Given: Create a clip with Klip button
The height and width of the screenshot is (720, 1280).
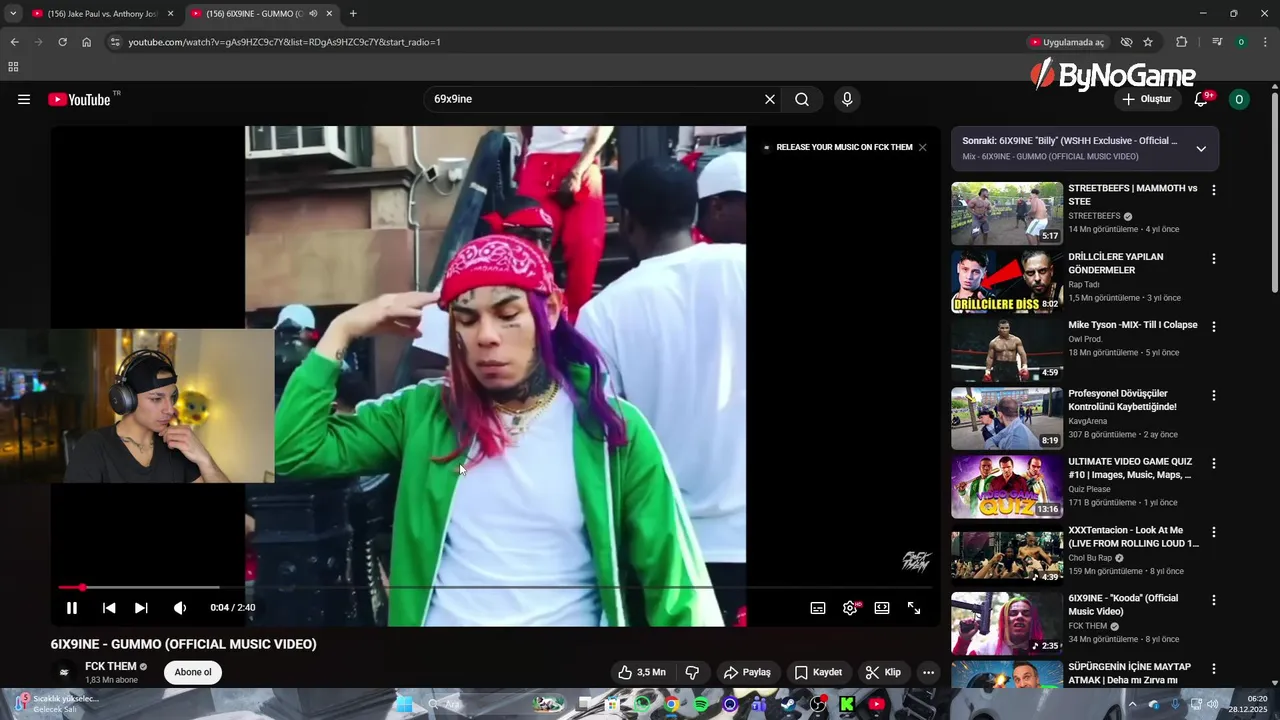Looking at the screenshot, I should pyautogui.click(x=883, y=672).
